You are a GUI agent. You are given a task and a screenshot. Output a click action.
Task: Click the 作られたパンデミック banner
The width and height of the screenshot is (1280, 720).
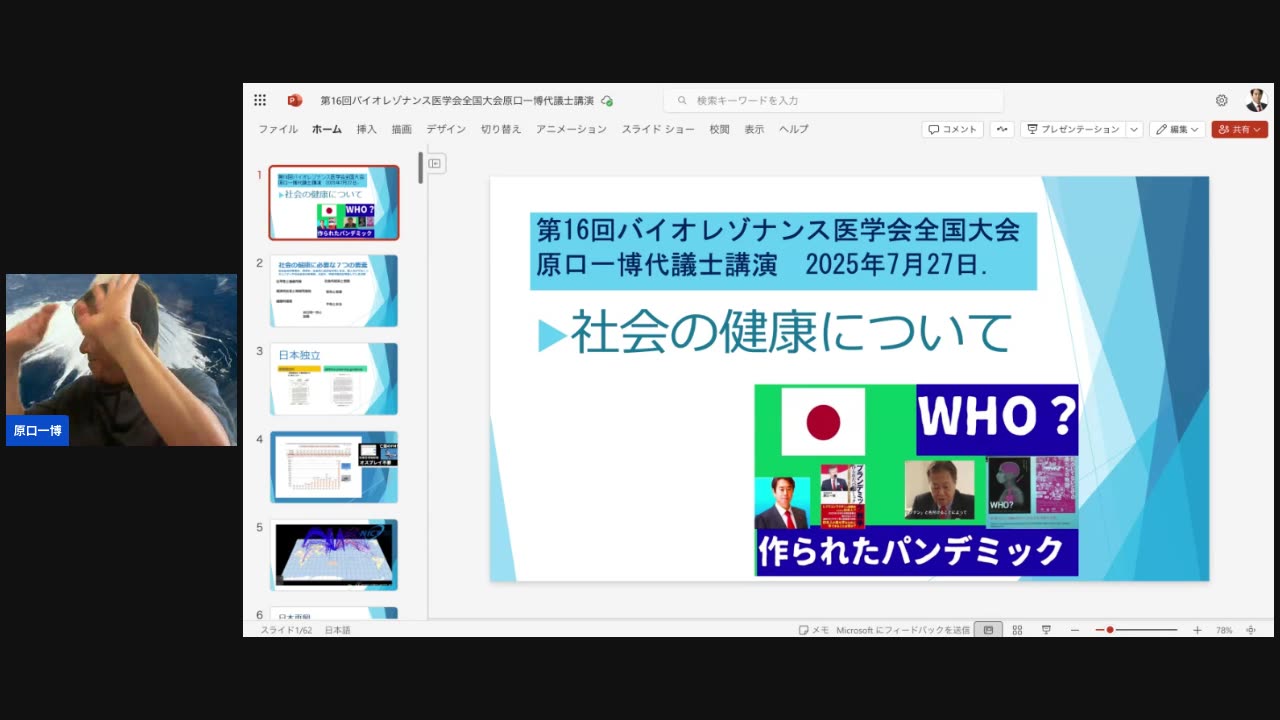(916, 551)
